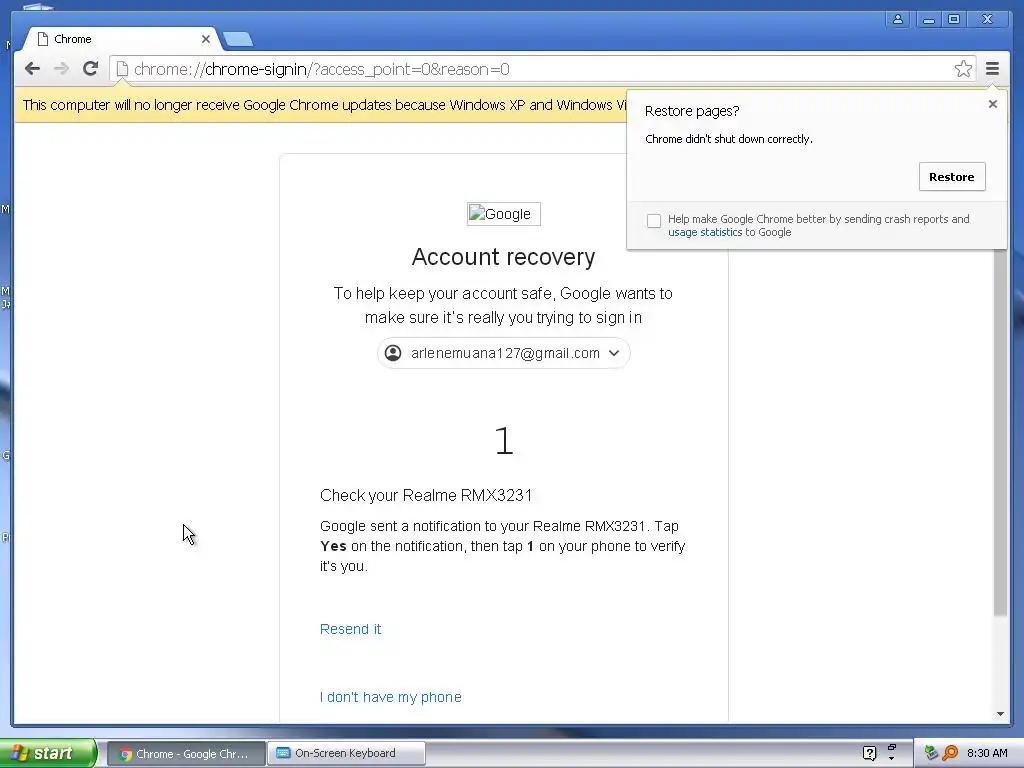The width and height of the screenshot is (1024, 768).
Task: Click the forward navigation arrow
Action: tap(61, 69)
